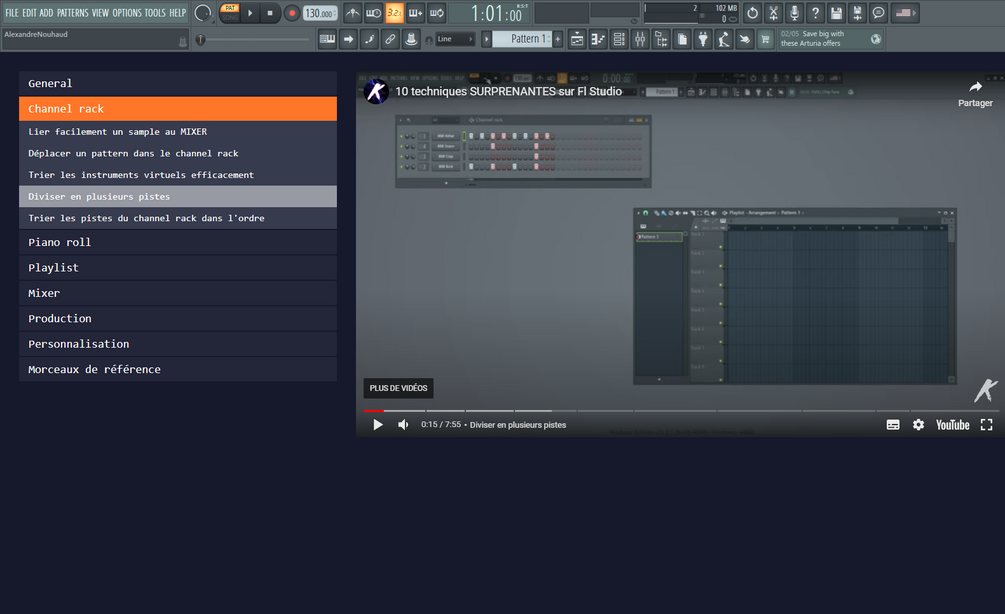Open the audio editor scissors icon
Screen dimensions: 1005x614
774,13
